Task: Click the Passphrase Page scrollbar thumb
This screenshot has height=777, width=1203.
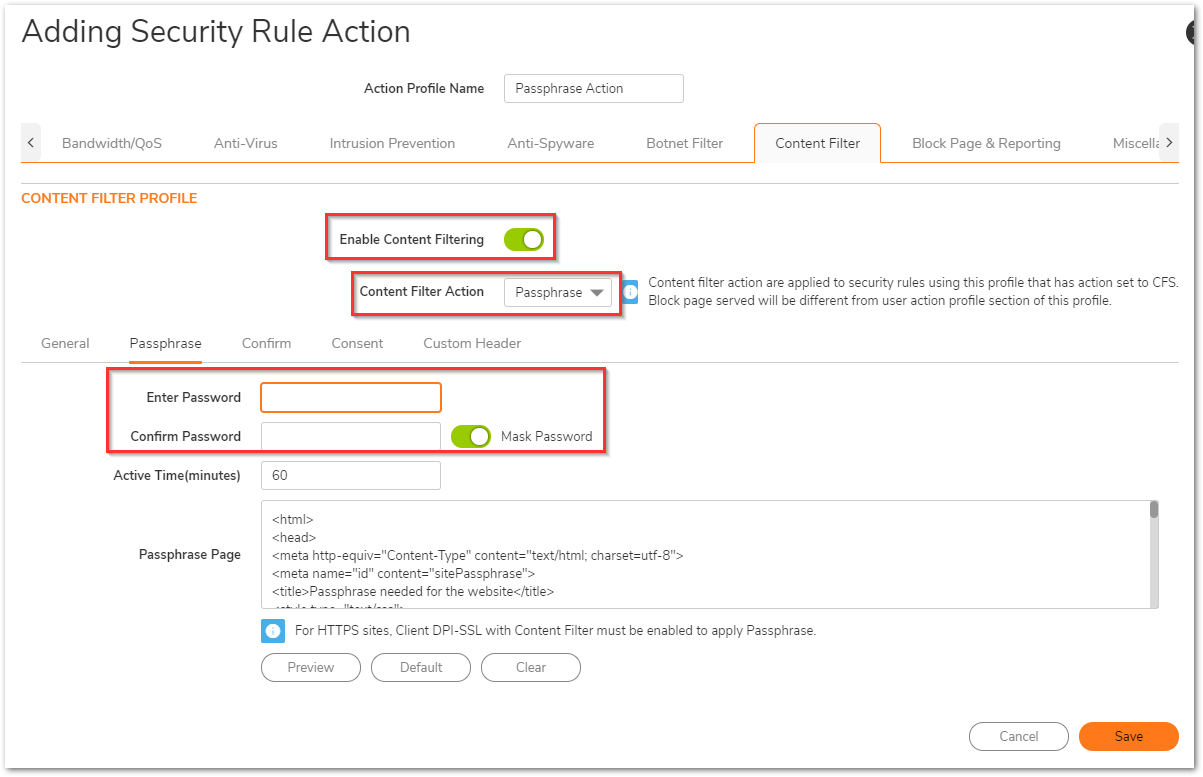Action: [1153, 510]
